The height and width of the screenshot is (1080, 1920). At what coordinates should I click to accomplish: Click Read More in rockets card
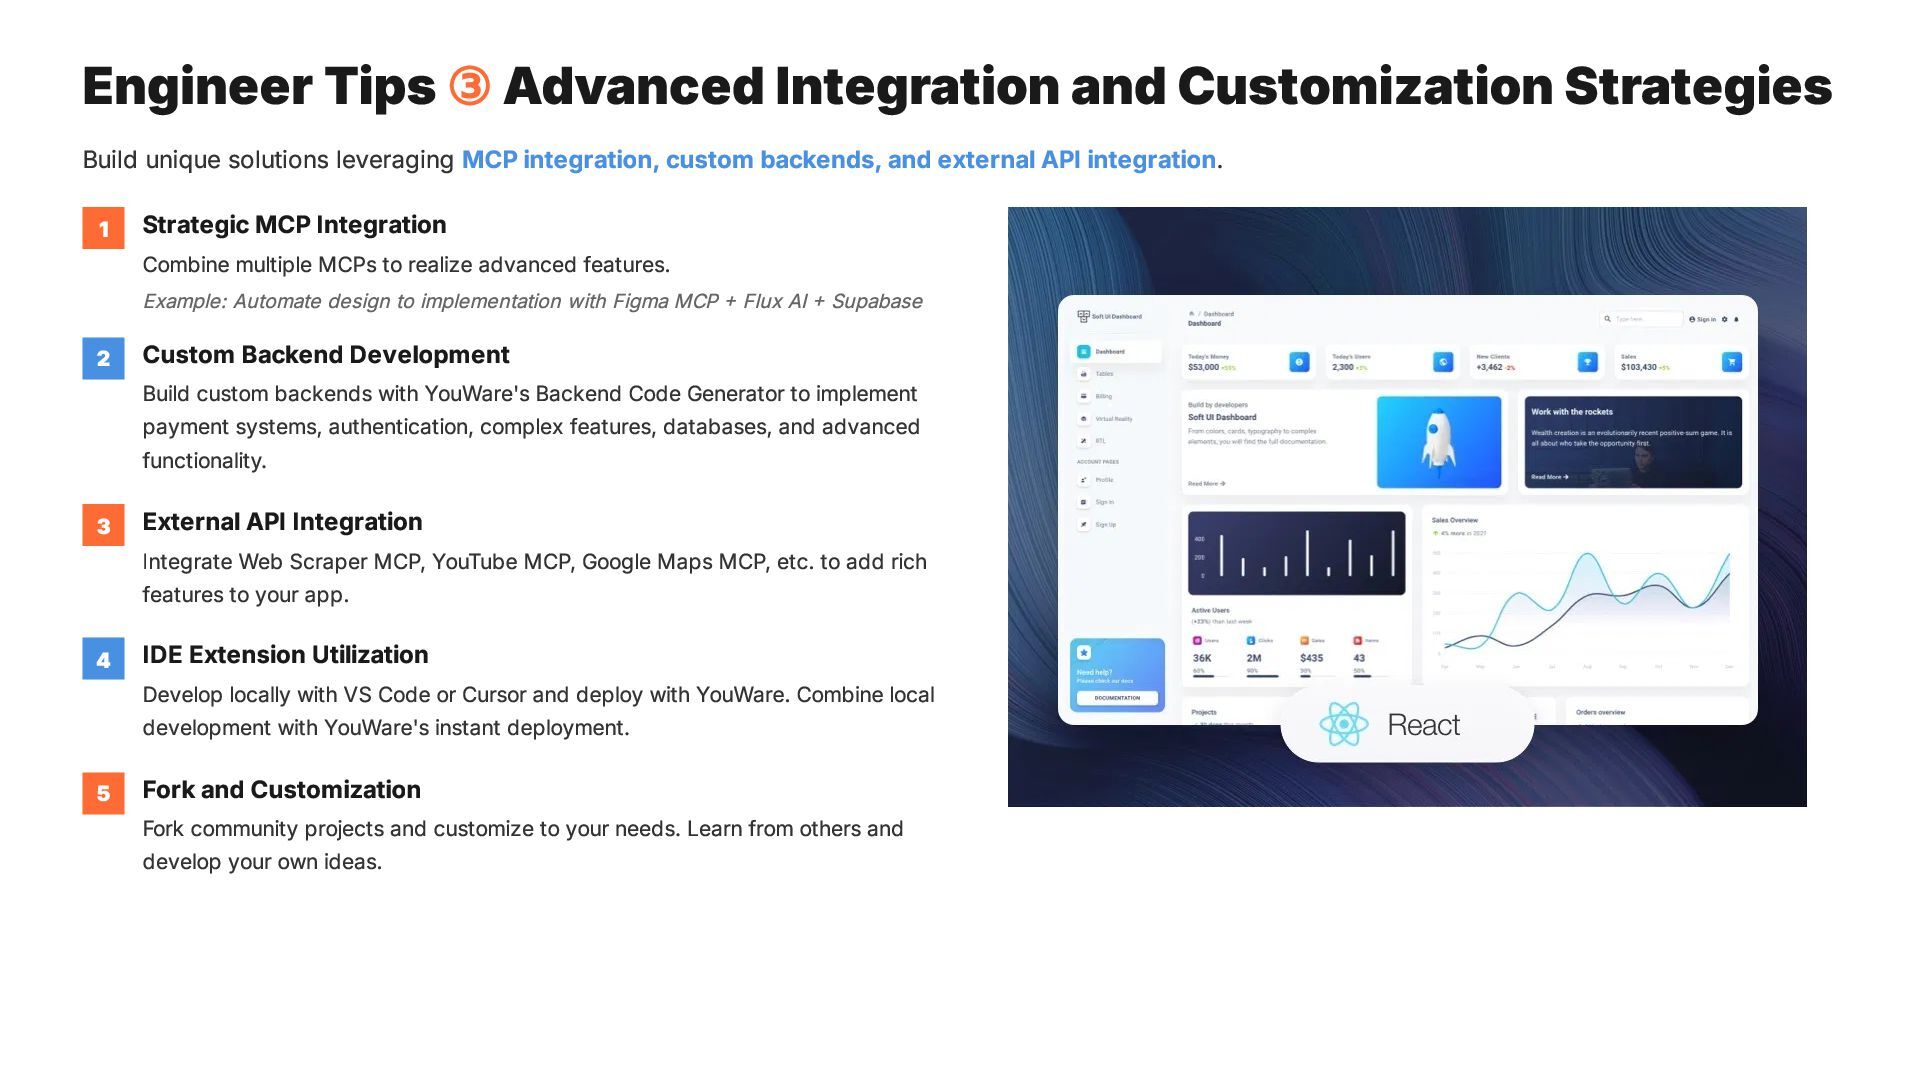[1549, 477]
